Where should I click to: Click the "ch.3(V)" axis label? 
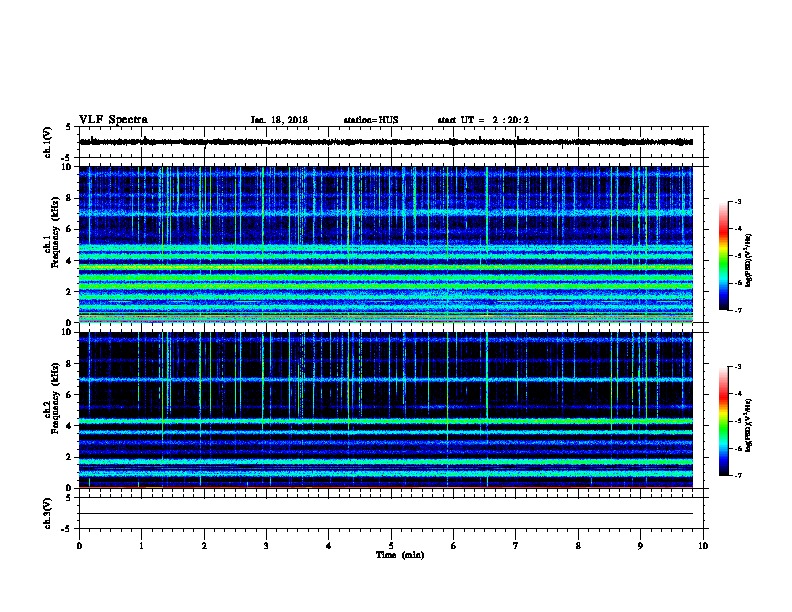pyautogui.click(x=47, y=513)
